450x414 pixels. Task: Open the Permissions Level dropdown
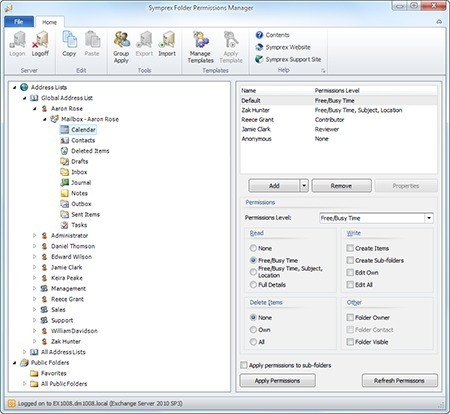pos(429,218)
